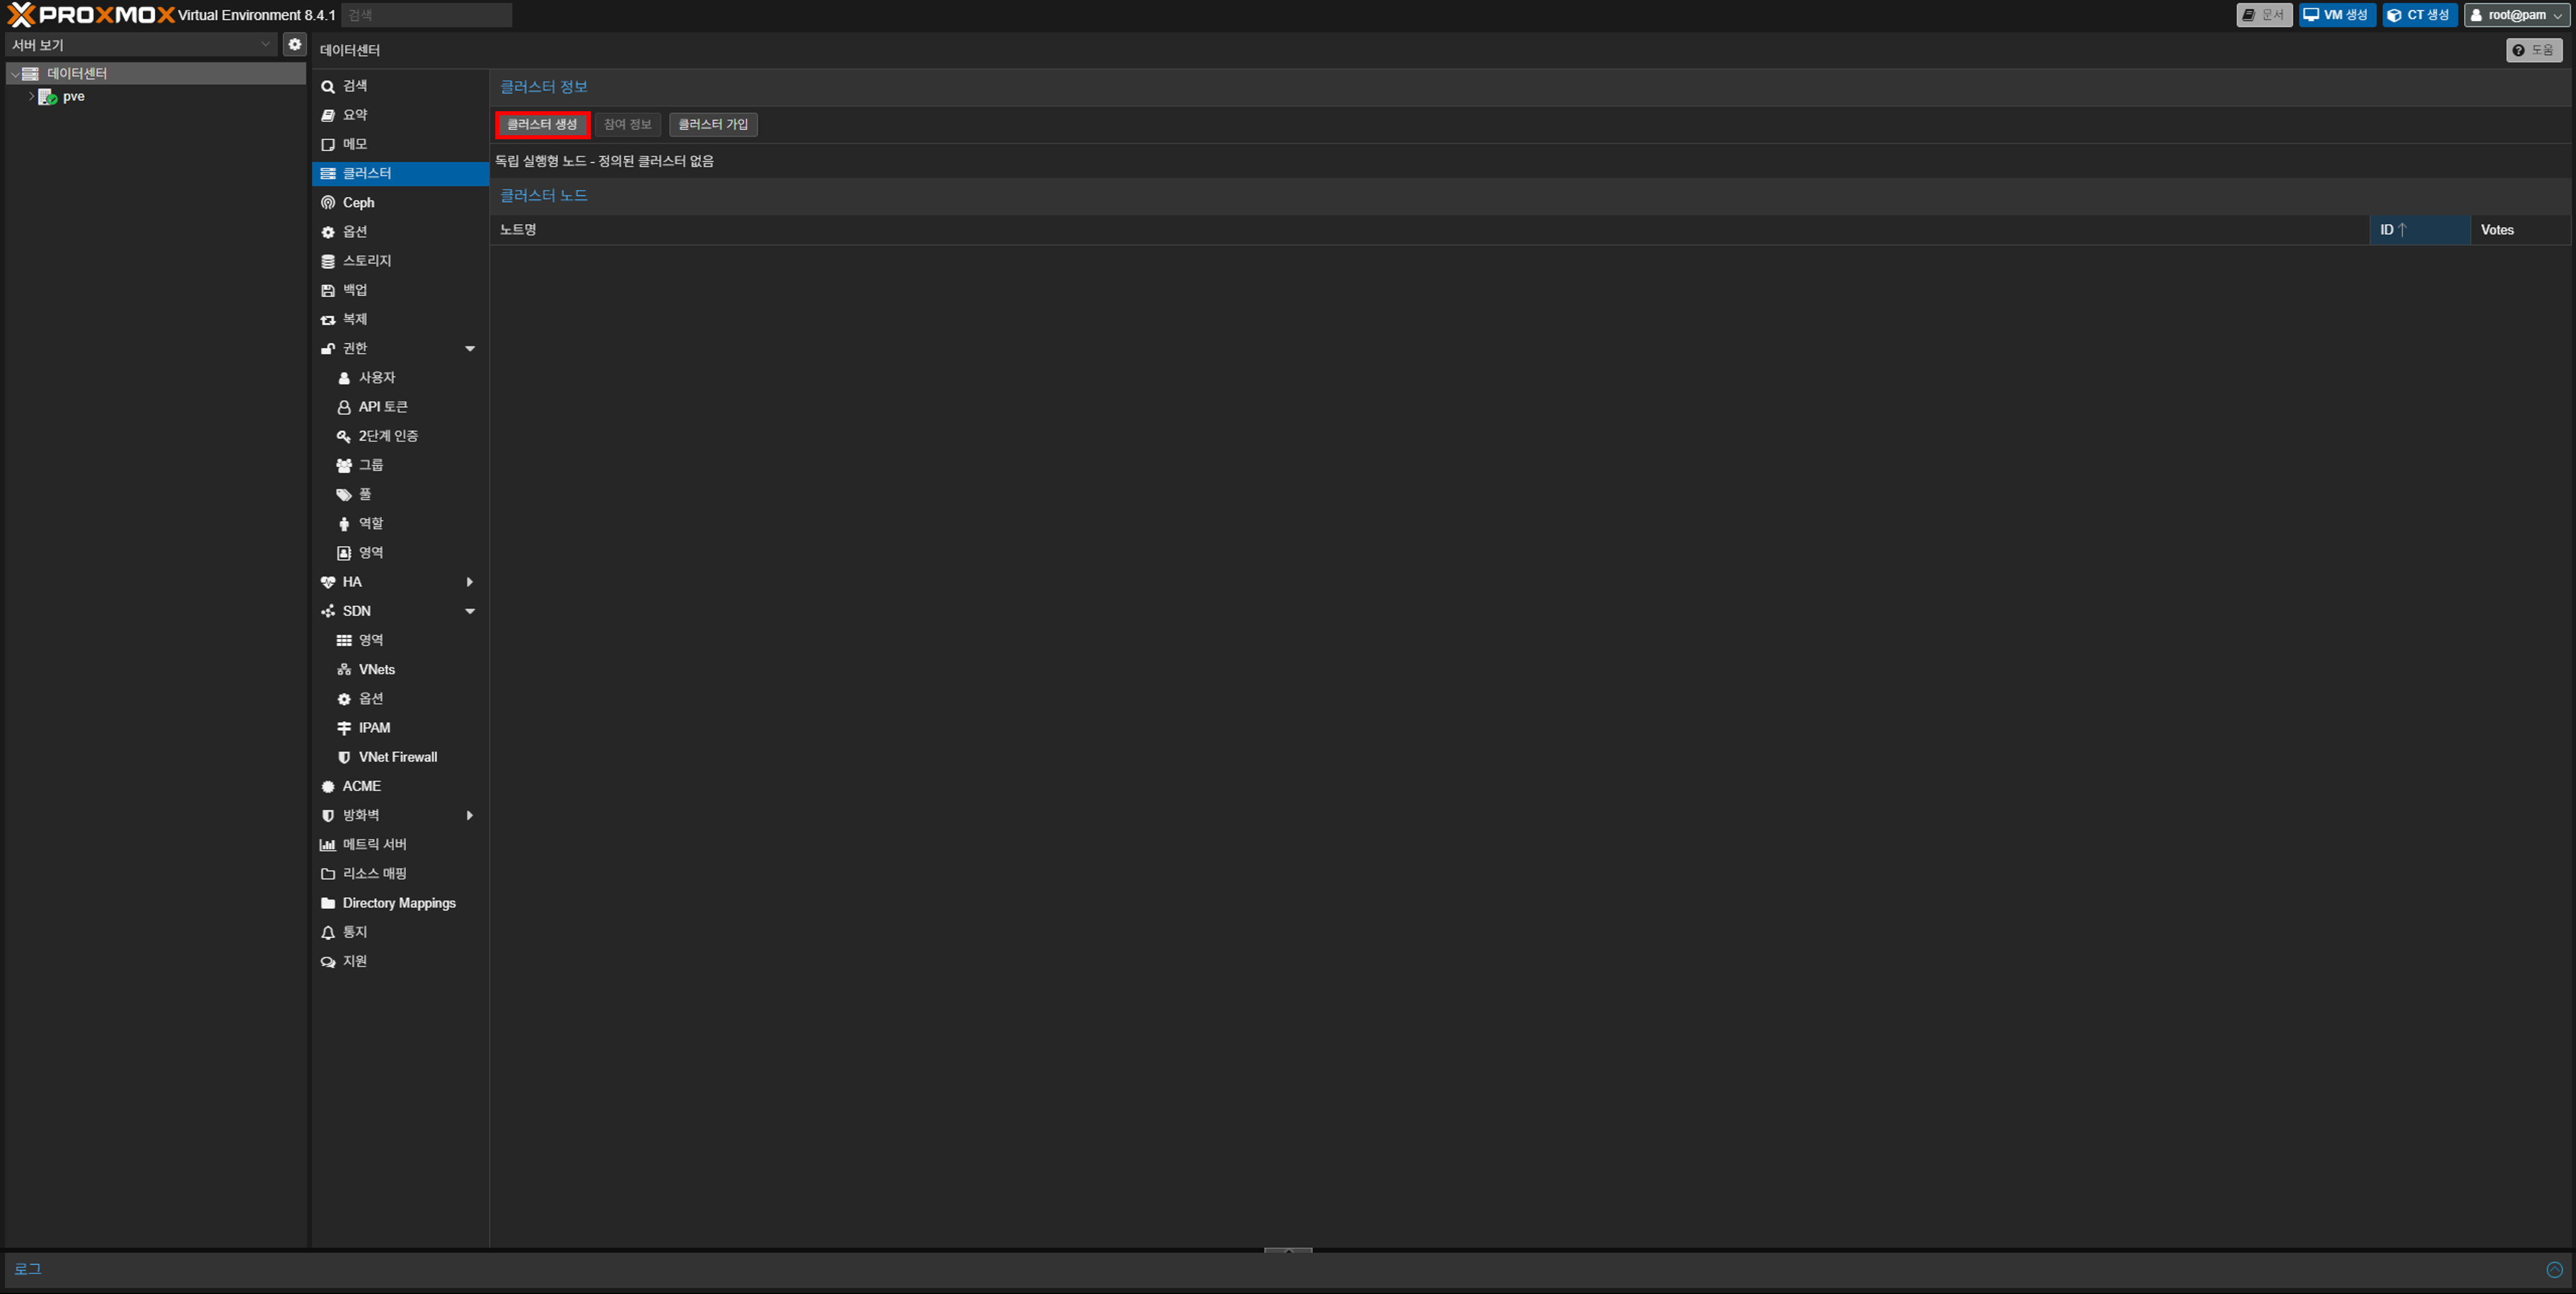2576x1294 pixels.
Task: Click the 클러스터 가입 button
Action: pos(713,124)
